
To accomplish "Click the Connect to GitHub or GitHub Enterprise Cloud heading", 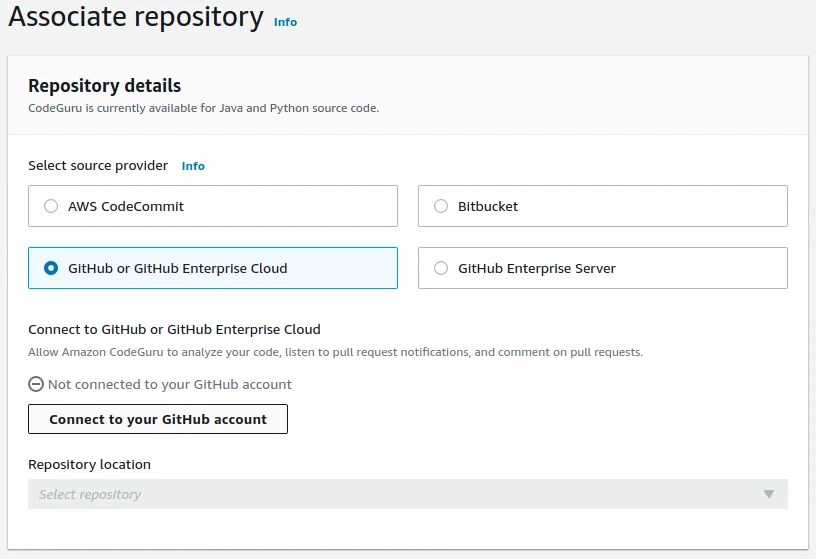I will click(x=174, y=329).
